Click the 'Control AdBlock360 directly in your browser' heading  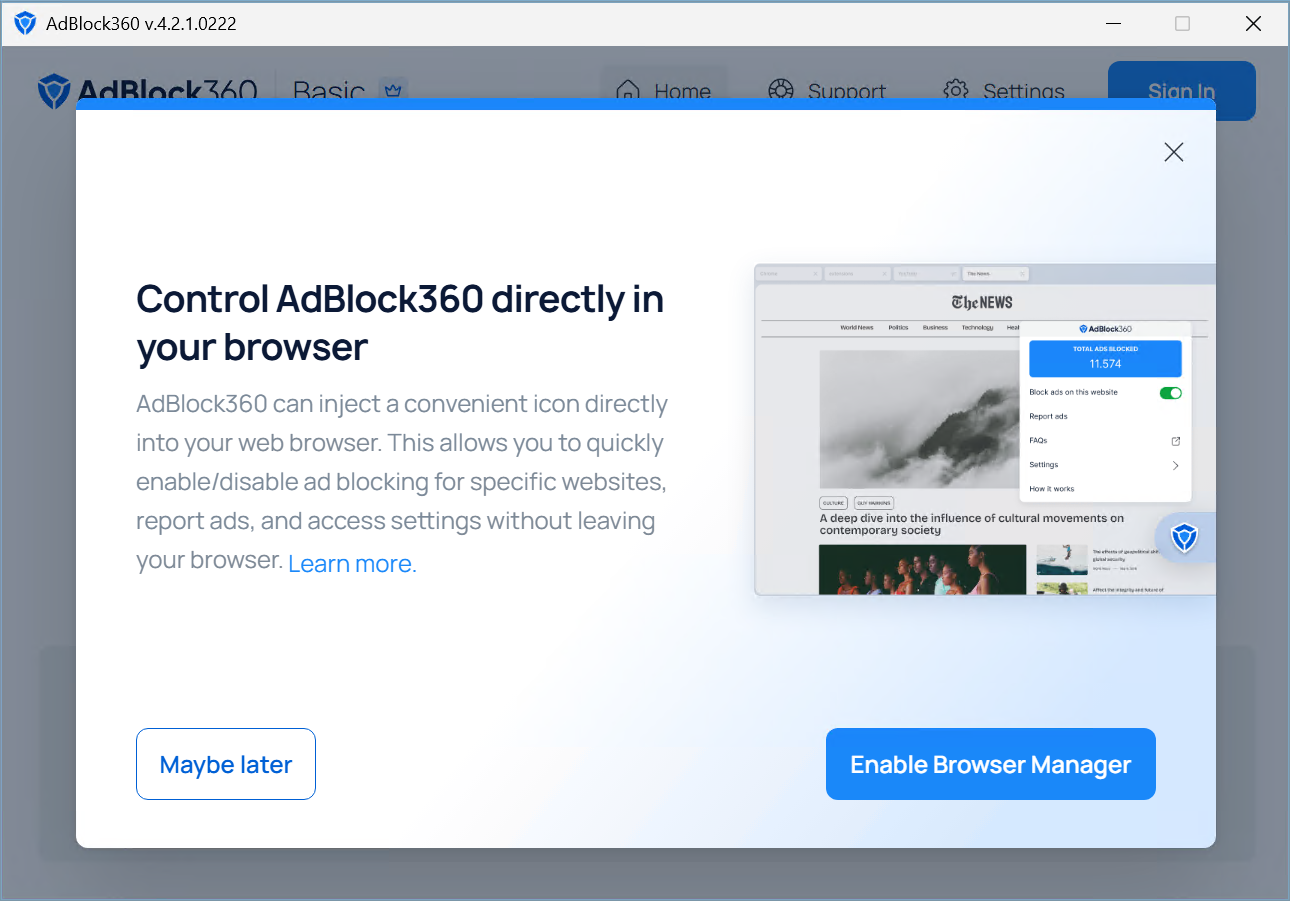400,322
